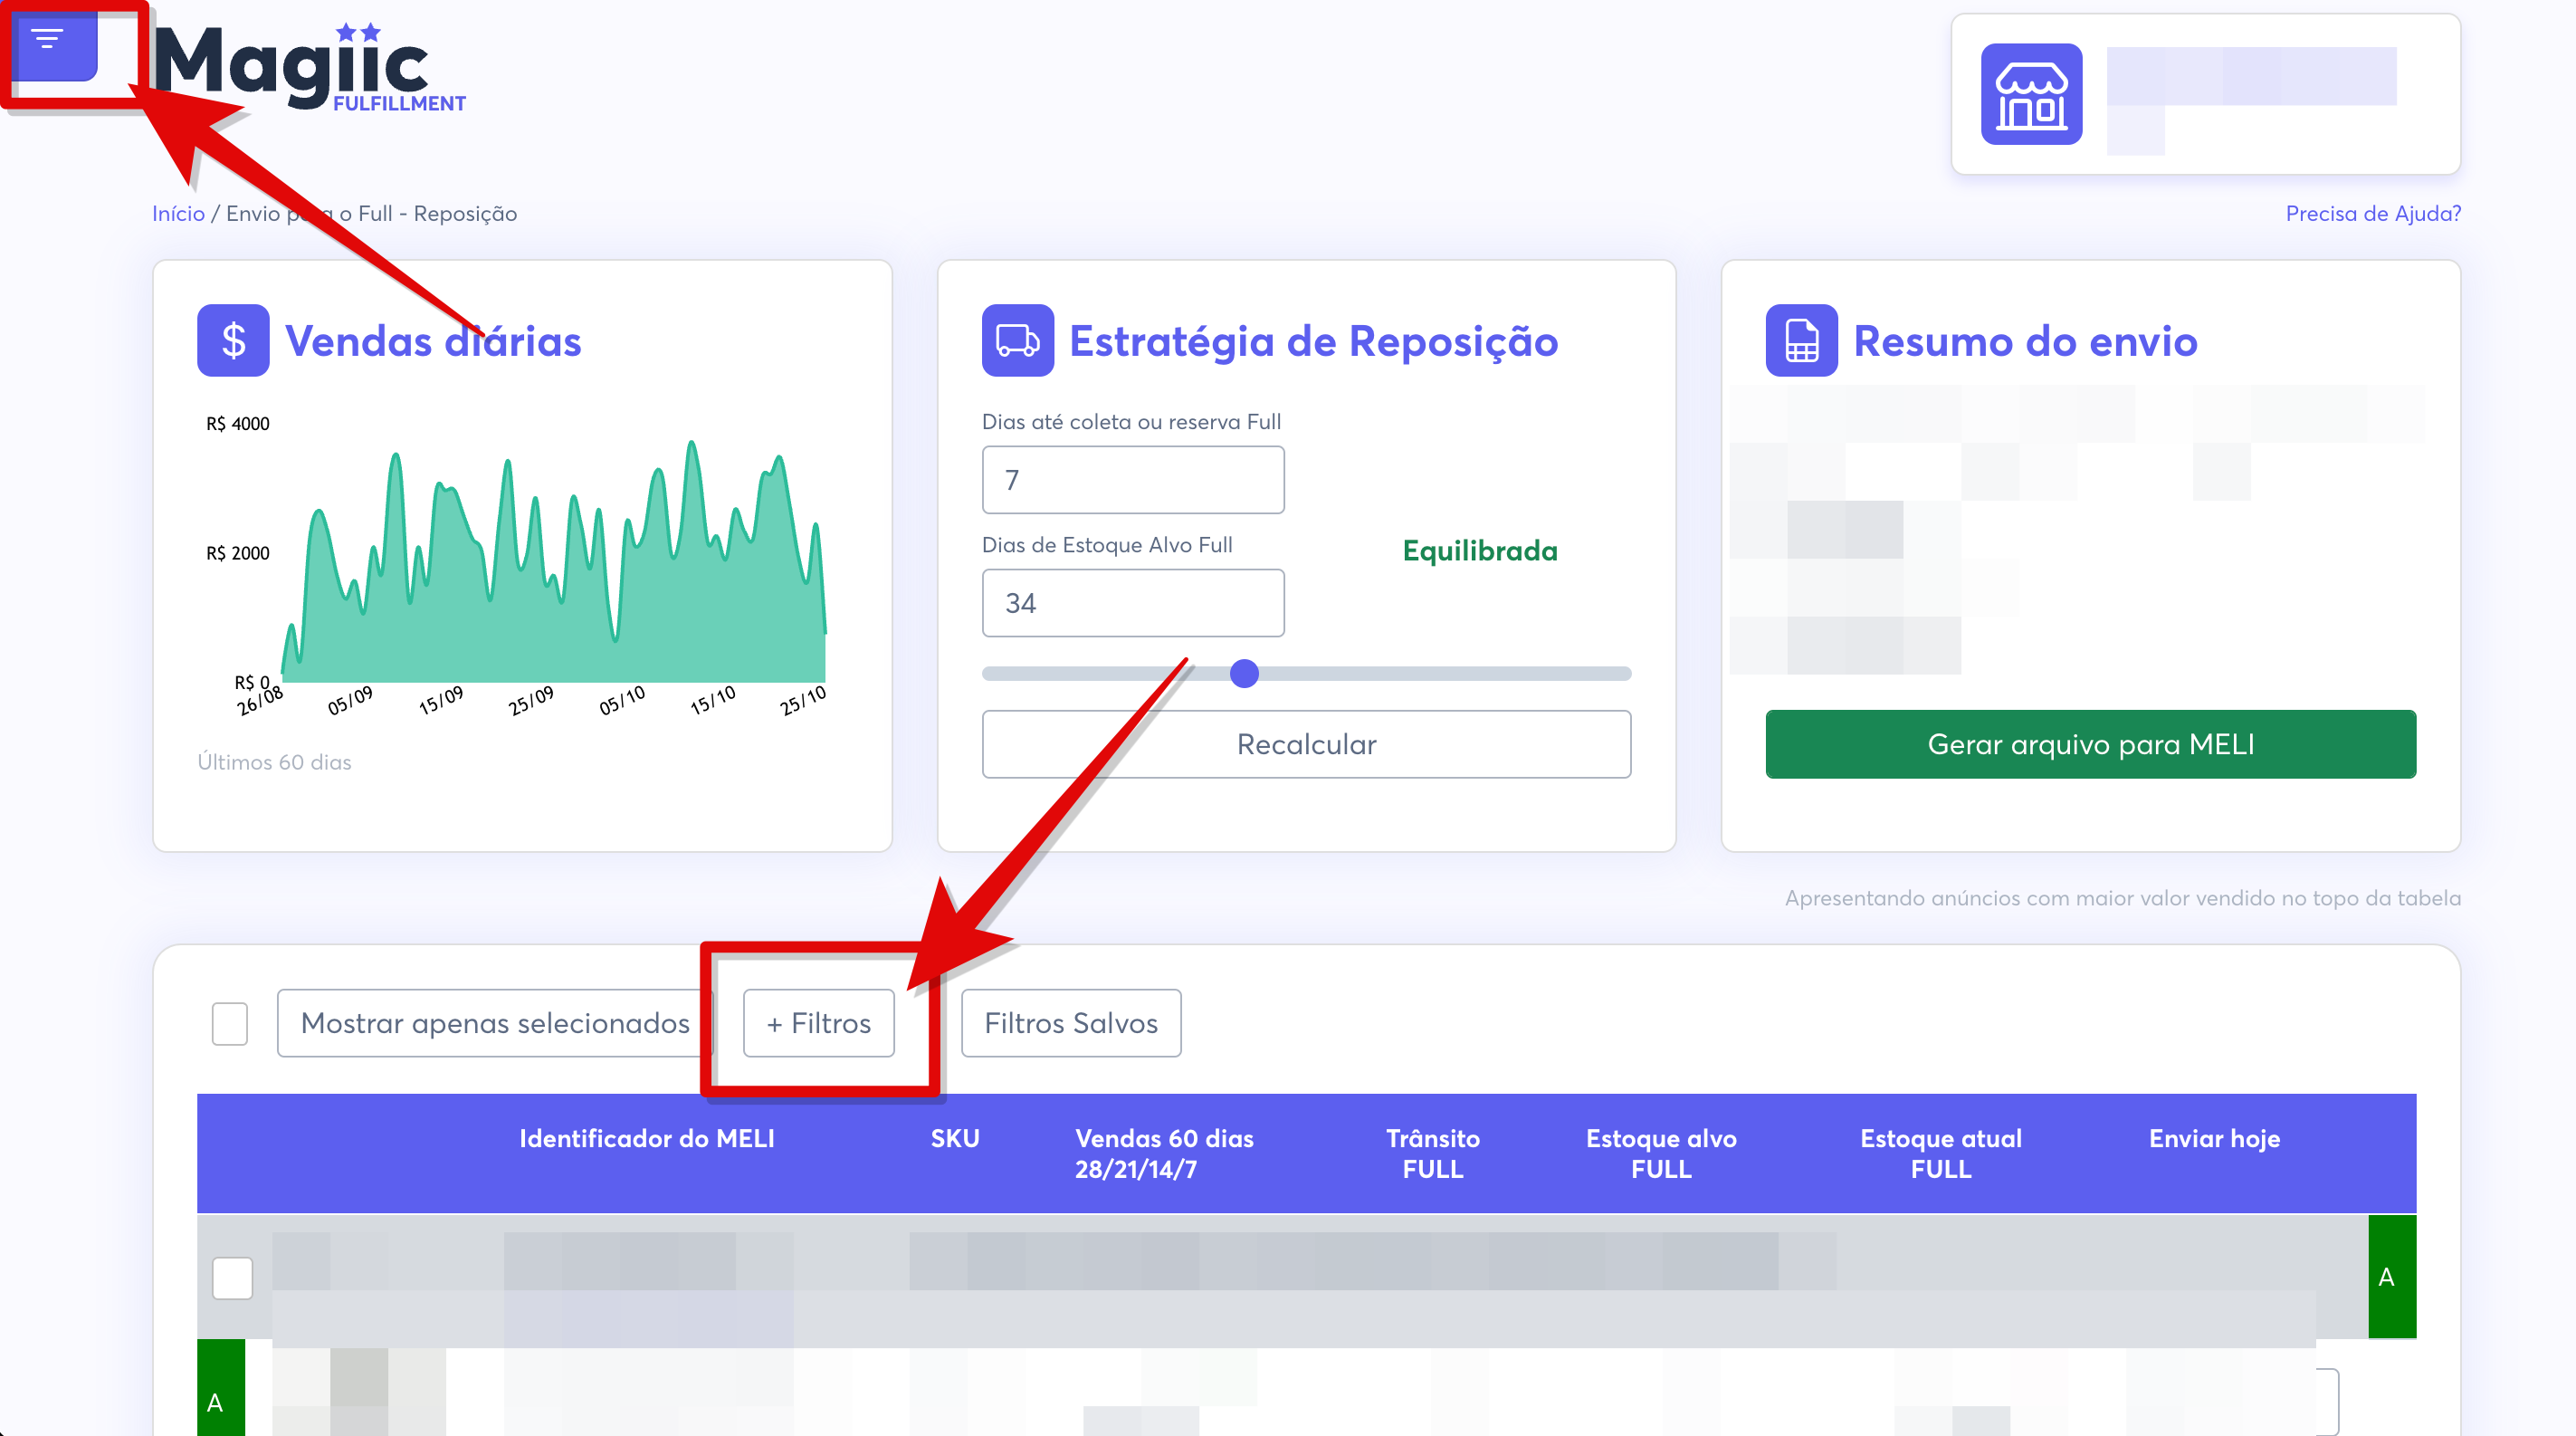This screenshot has width=2576, height=1436.
Task: Expand the + Filtros options
Action: tap(818, 1023)
